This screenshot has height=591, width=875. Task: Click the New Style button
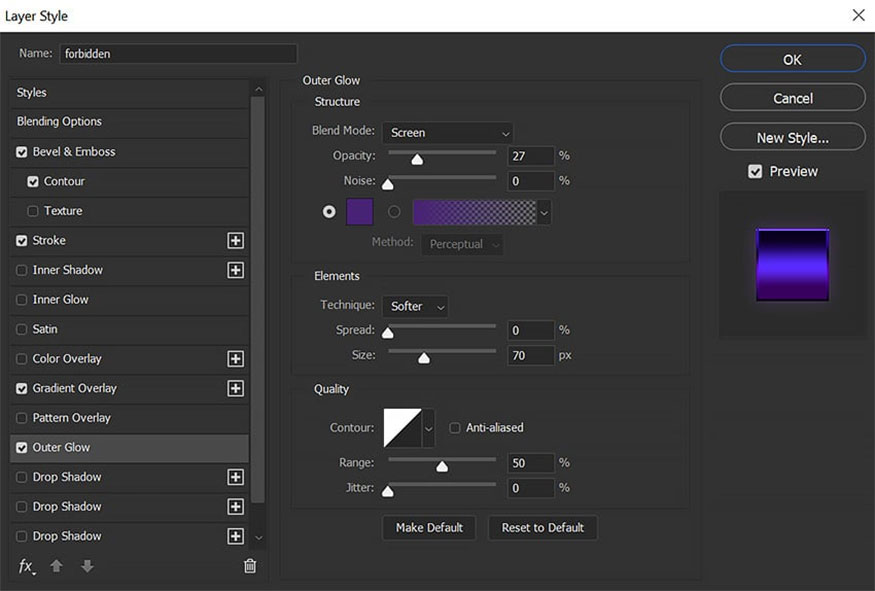click(x=792, y=138)
